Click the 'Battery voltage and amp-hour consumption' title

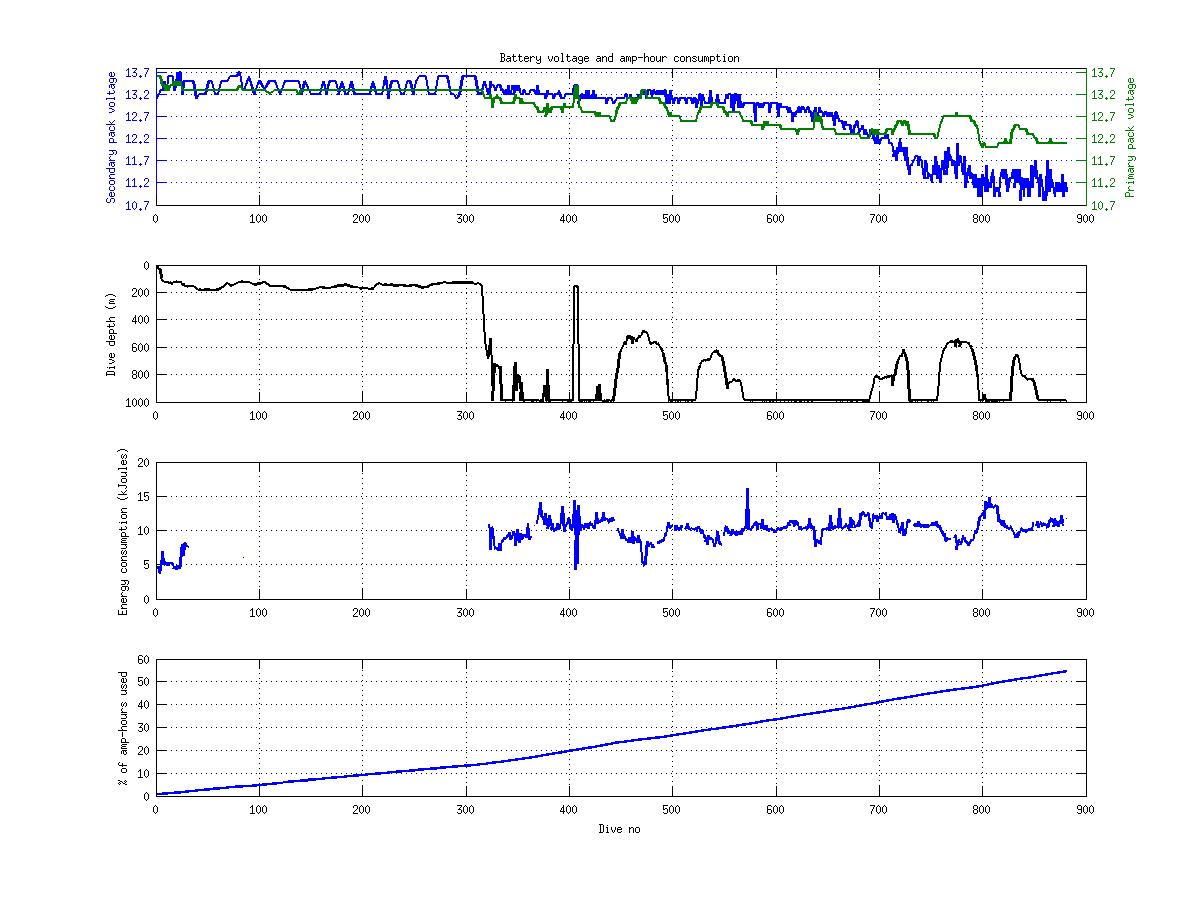tap(620, 58)
